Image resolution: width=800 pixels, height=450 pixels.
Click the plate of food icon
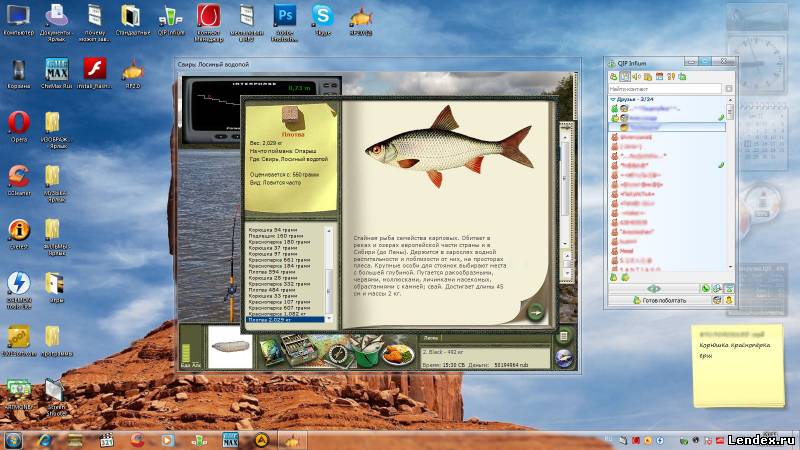coord(398,354)
